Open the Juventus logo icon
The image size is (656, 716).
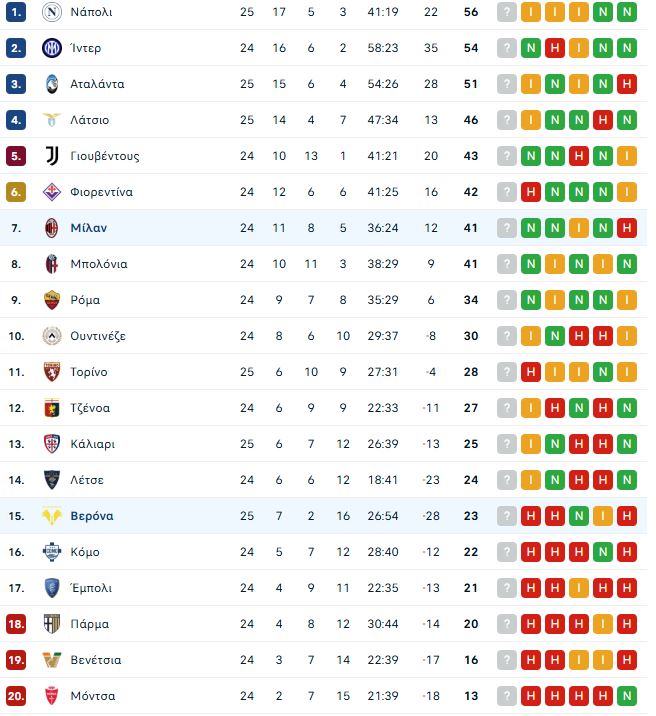point(52,156)
